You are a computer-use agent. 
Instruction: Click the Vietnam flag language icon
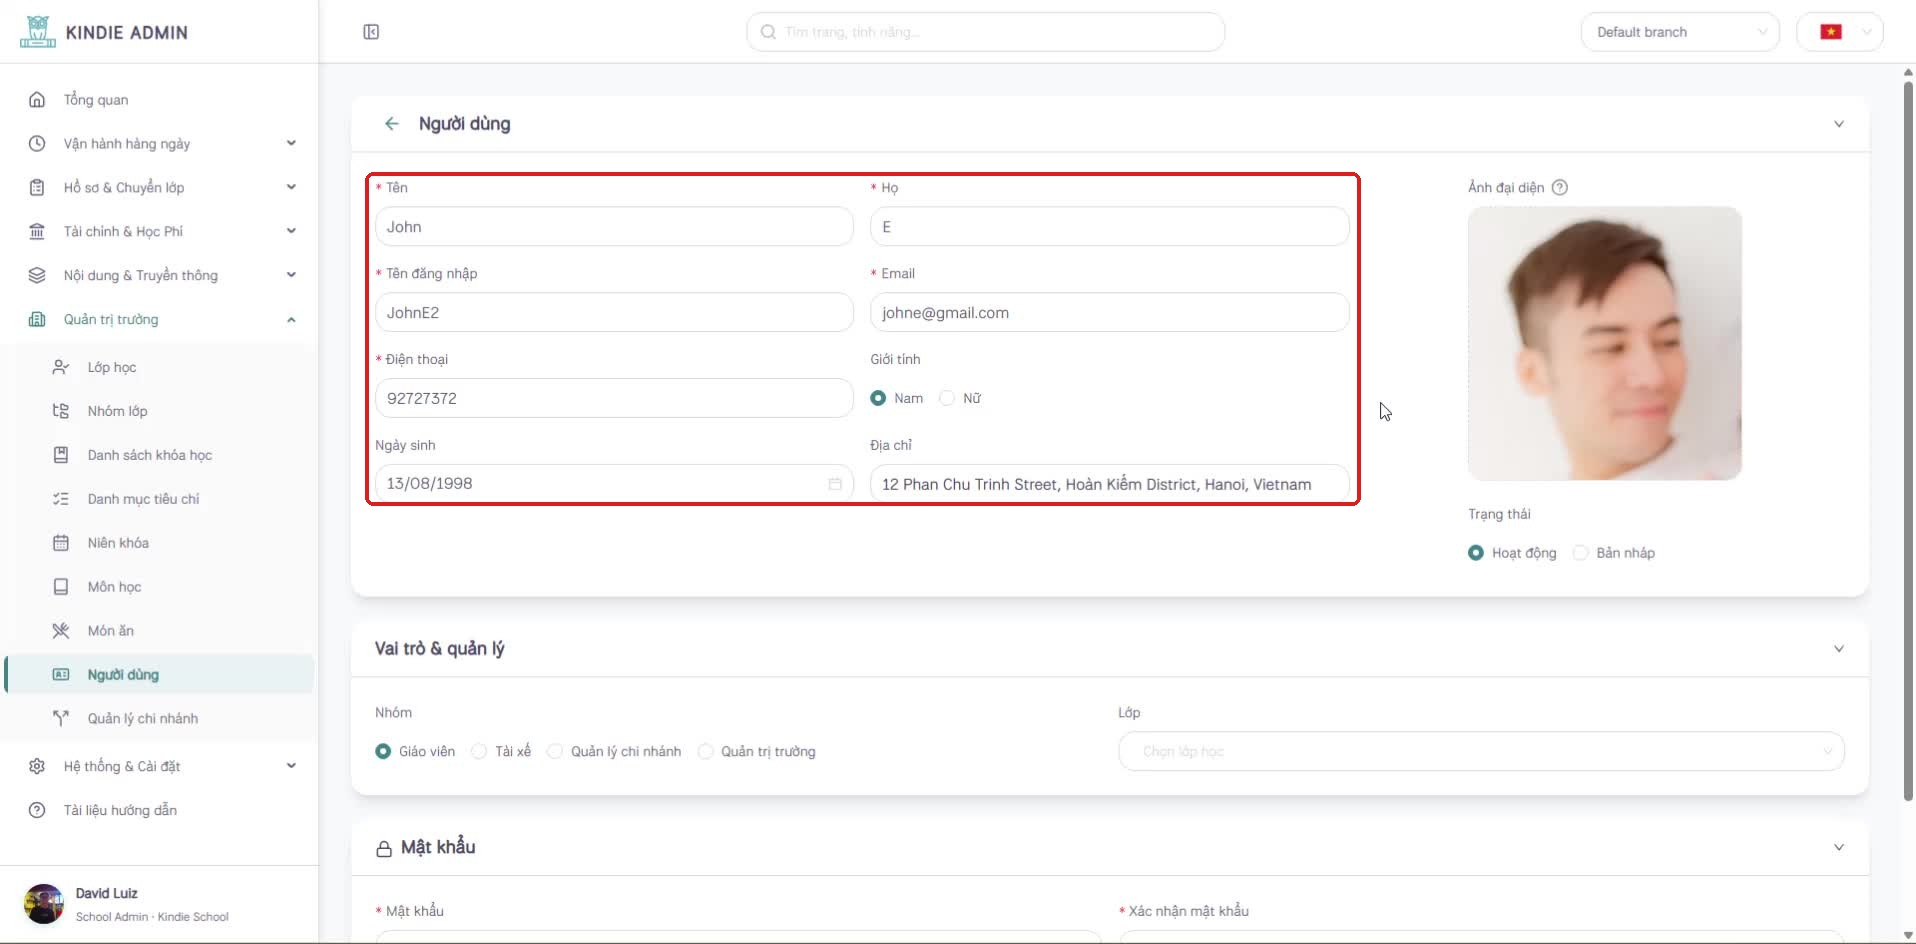coord(1831,32)
